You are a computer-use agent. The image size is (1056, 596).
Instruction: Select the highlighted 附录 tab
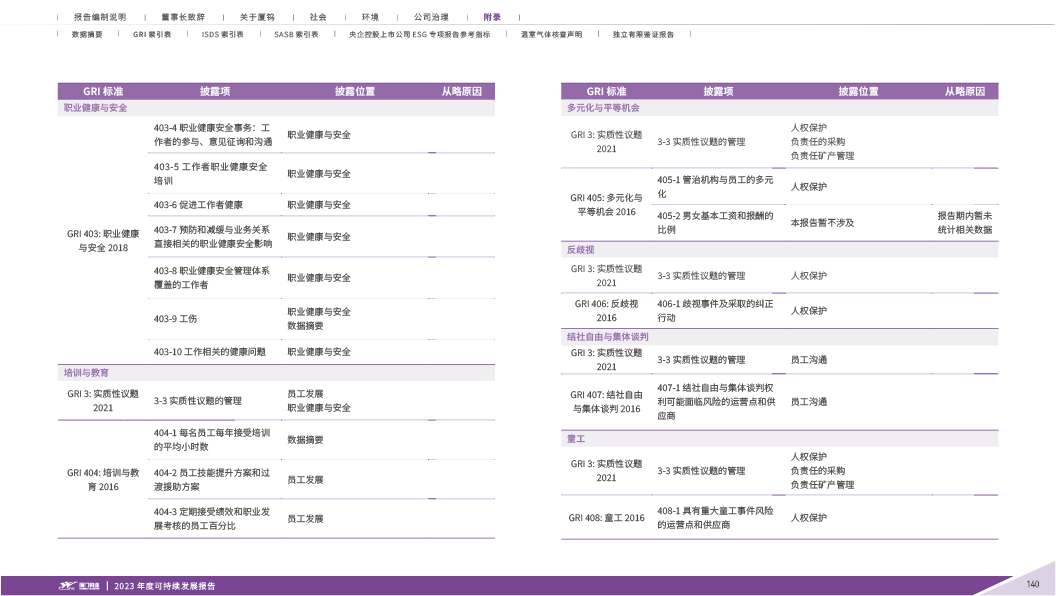click(x=492, y=17)
